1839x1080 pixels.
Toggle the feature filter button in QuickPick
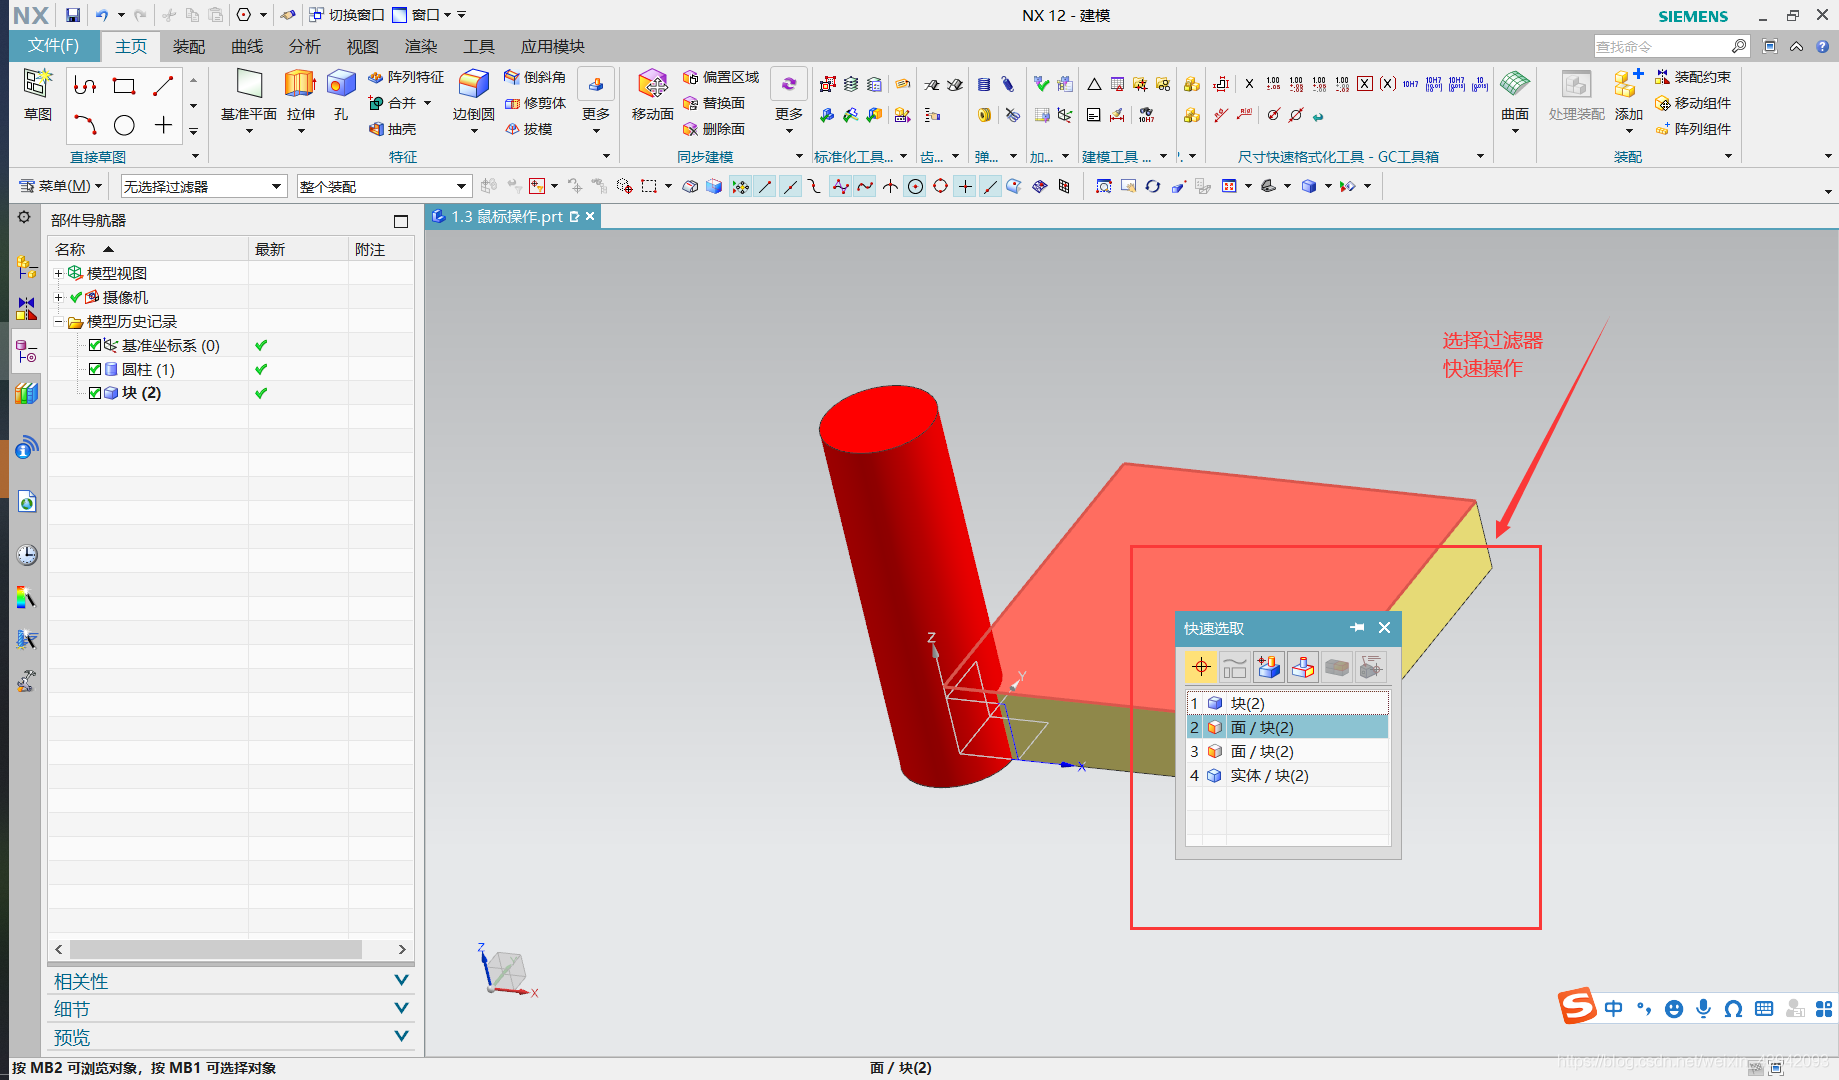[x=1269, y=666]
